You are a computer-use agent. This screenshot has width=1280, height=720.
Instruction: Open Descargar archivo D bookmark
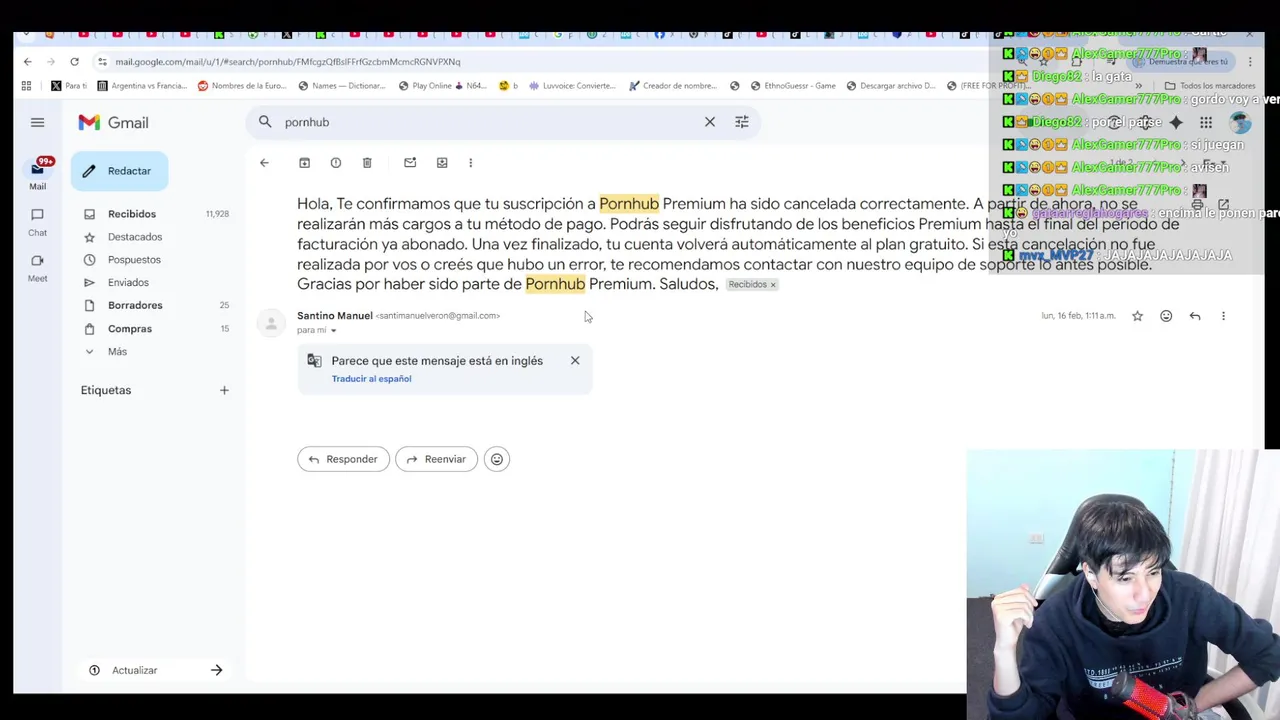890,86
